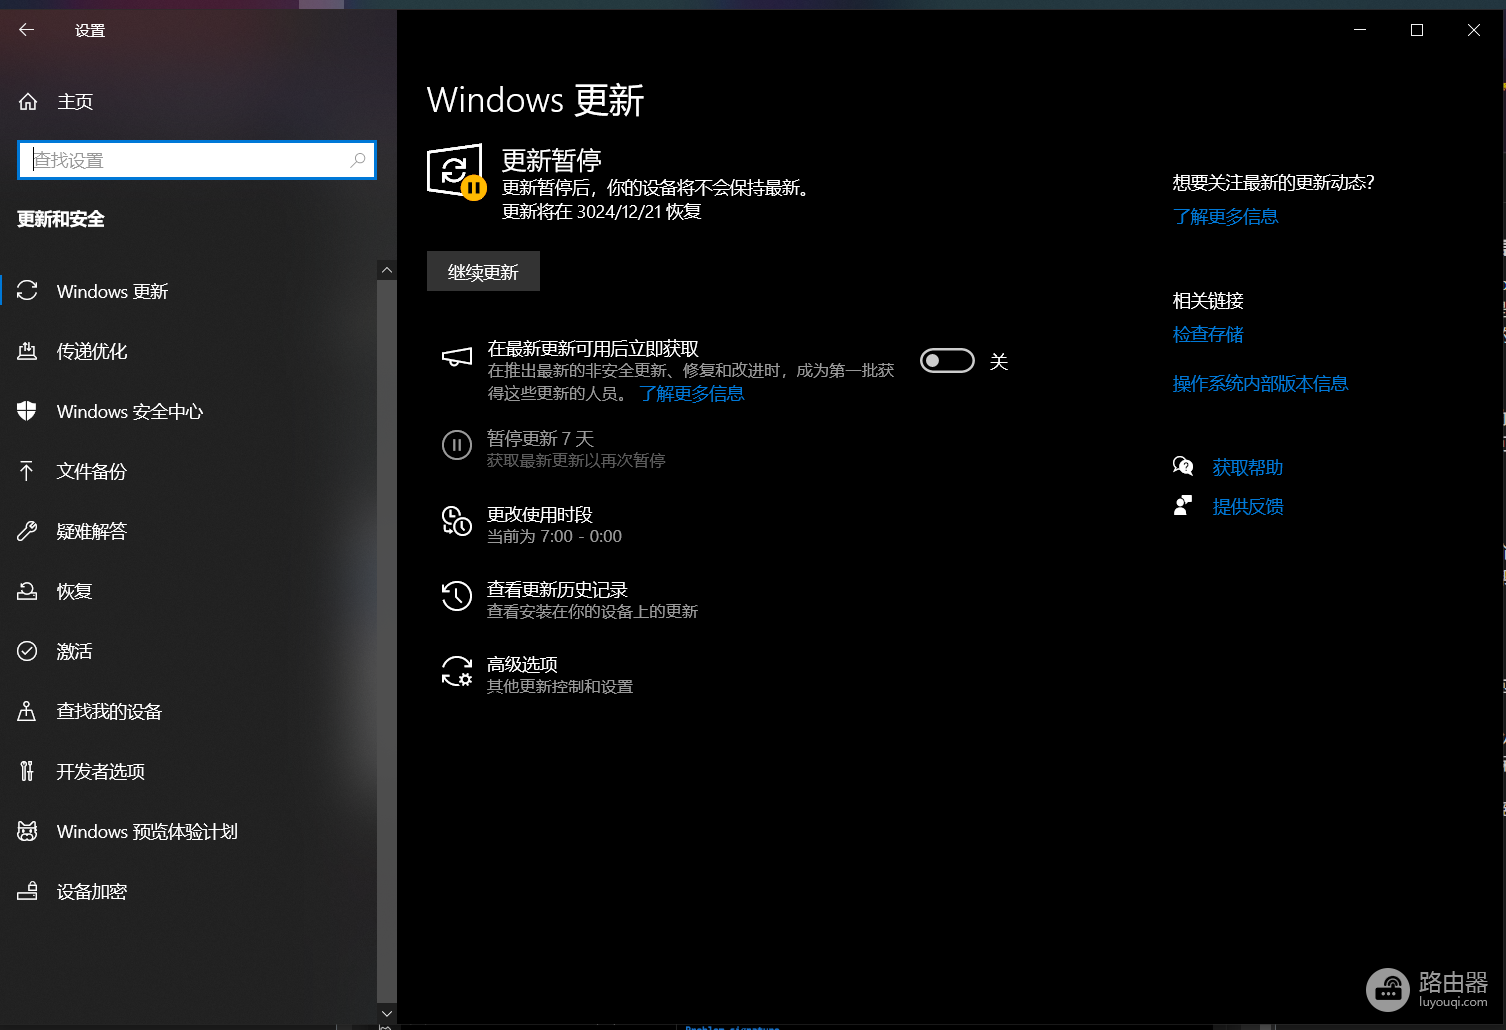Click the shield icon for Windows 安全中心

[x=27, y=411]
